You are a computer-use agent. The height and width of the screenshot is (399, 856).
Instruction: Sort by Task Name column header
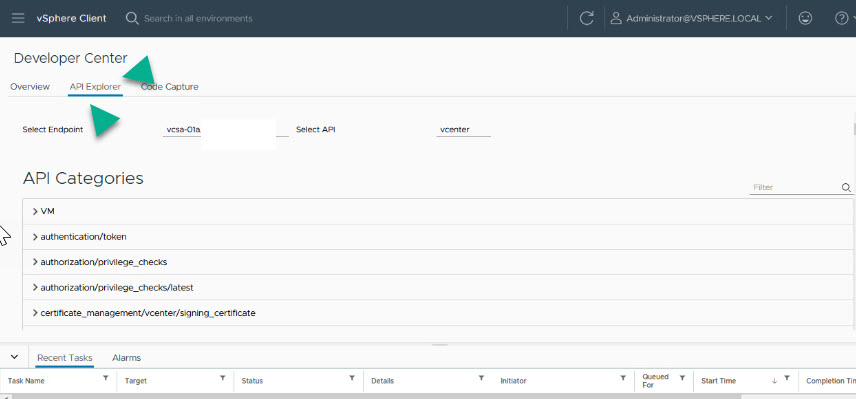(x=26, y=381)
